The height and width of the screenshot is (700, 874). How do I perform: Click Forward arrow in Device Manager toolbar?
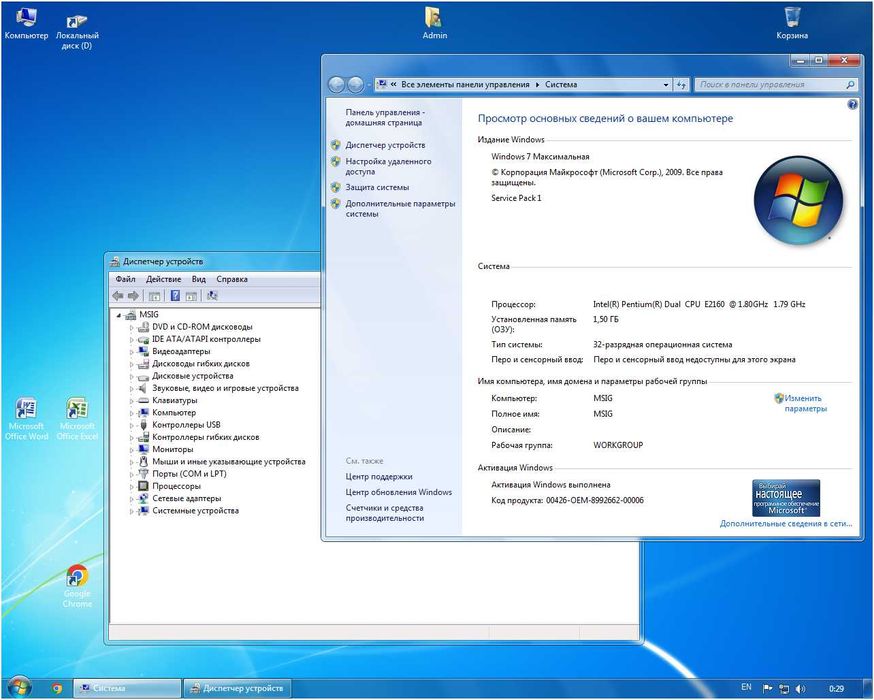(x=133, y=296)
